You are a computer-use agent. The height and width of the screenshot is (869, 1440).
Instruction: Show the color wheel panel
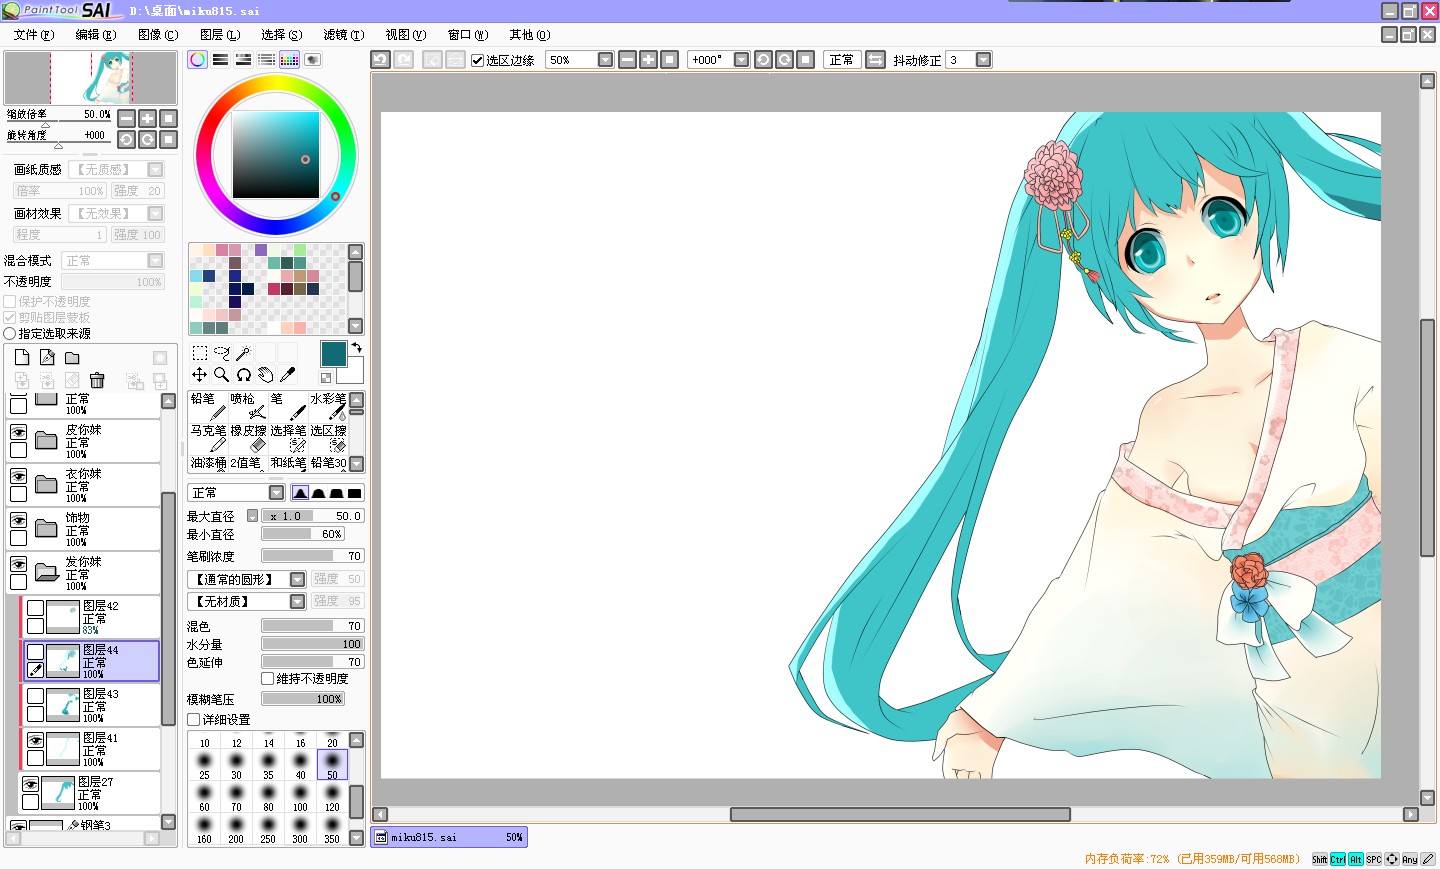click(197, 60)
